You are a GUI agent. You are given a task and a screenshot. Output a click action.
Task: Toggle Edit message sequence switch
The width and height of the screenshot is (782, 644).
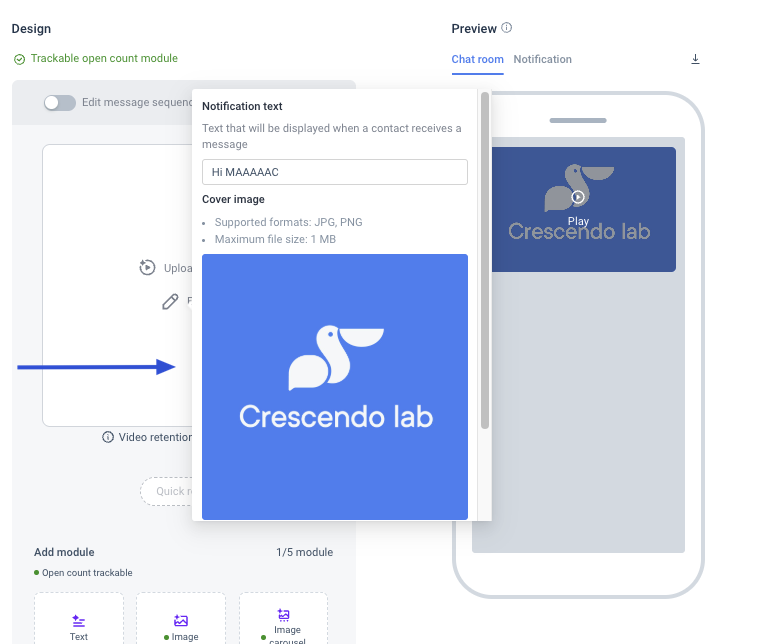coord(59,103)
